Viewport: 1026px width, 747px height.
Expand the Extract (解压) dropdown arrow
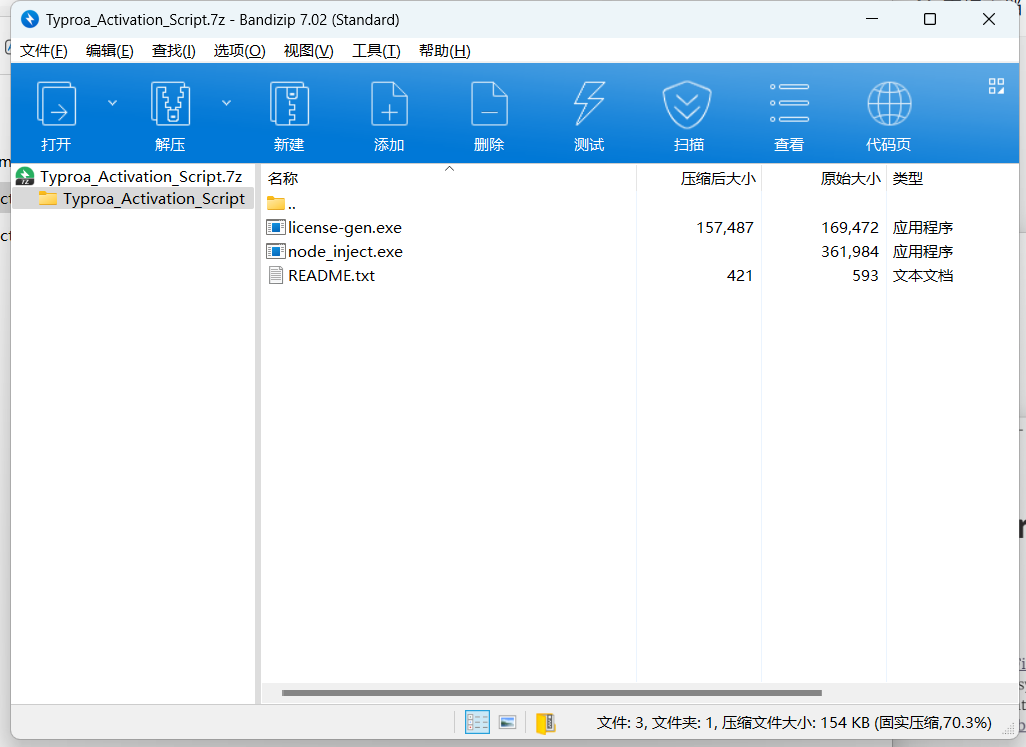[x=226, y=103]
